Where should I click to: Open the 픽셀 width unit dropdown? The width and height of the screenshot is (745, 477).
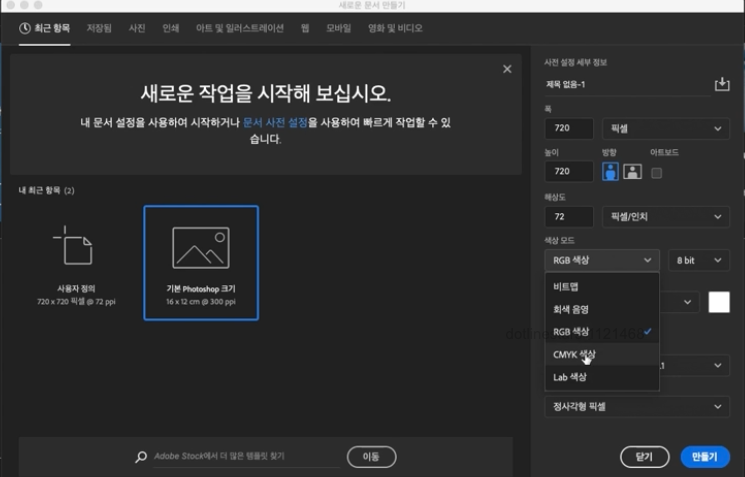click(x=666, y=129)
